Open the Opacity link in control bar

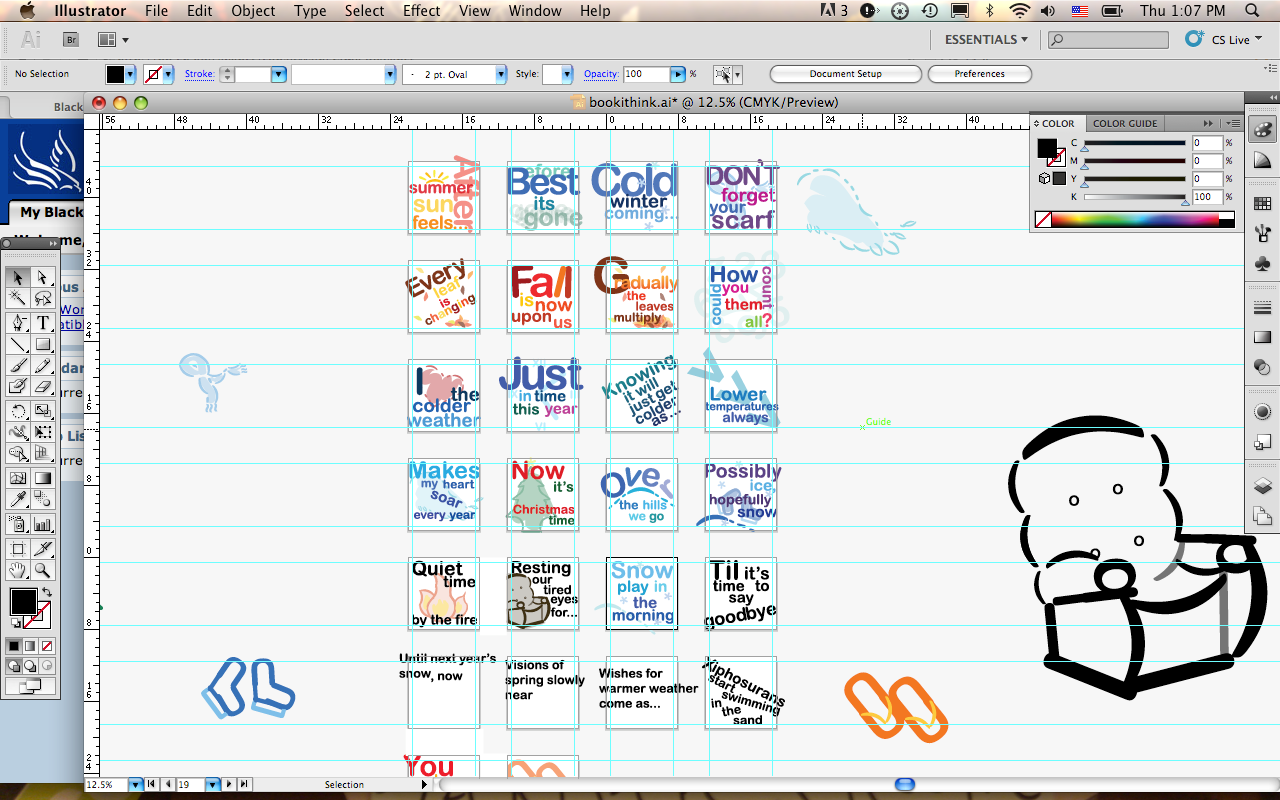(x=601, y=74)
